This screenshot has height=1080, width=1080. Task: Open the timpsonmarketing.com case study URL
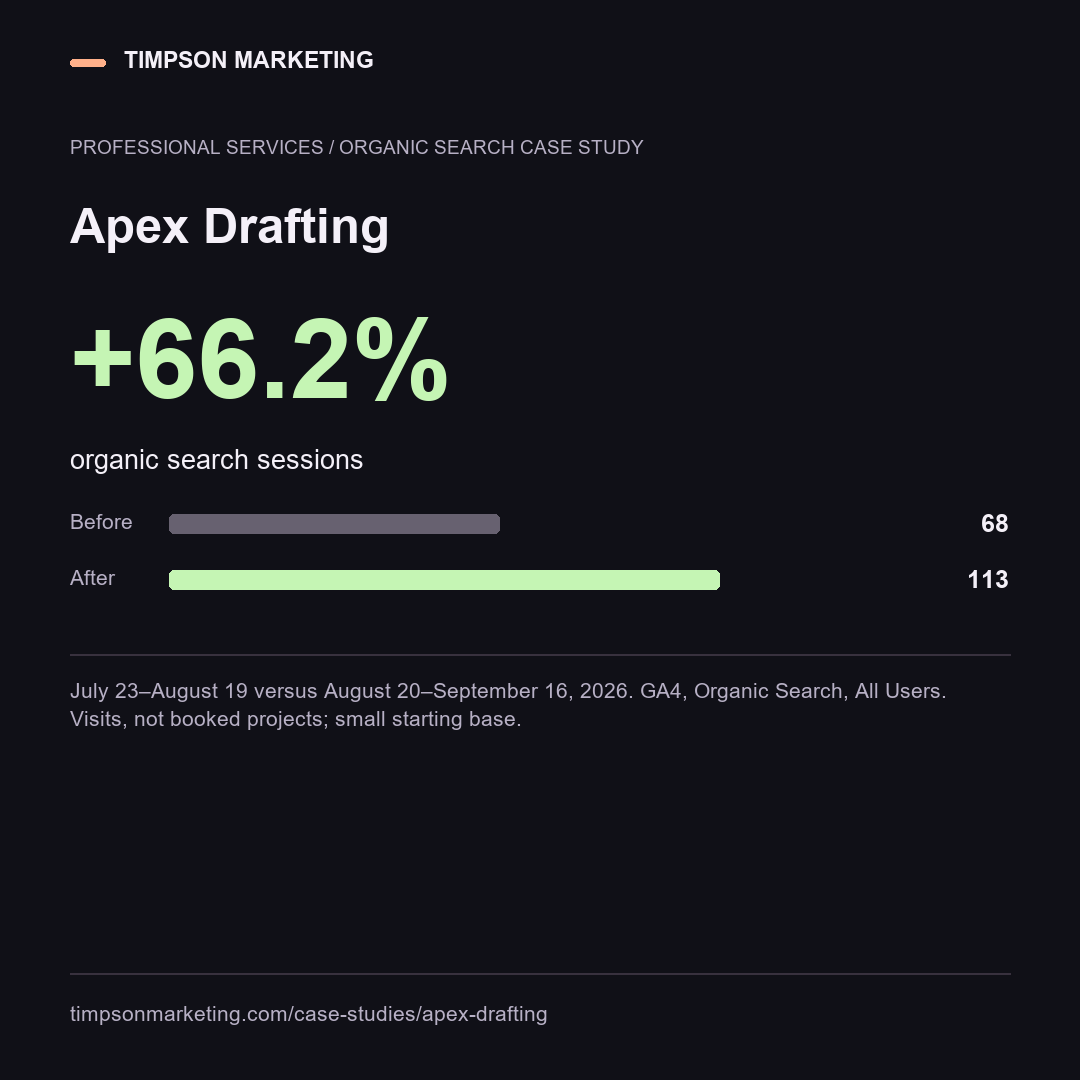[309, 1014]
